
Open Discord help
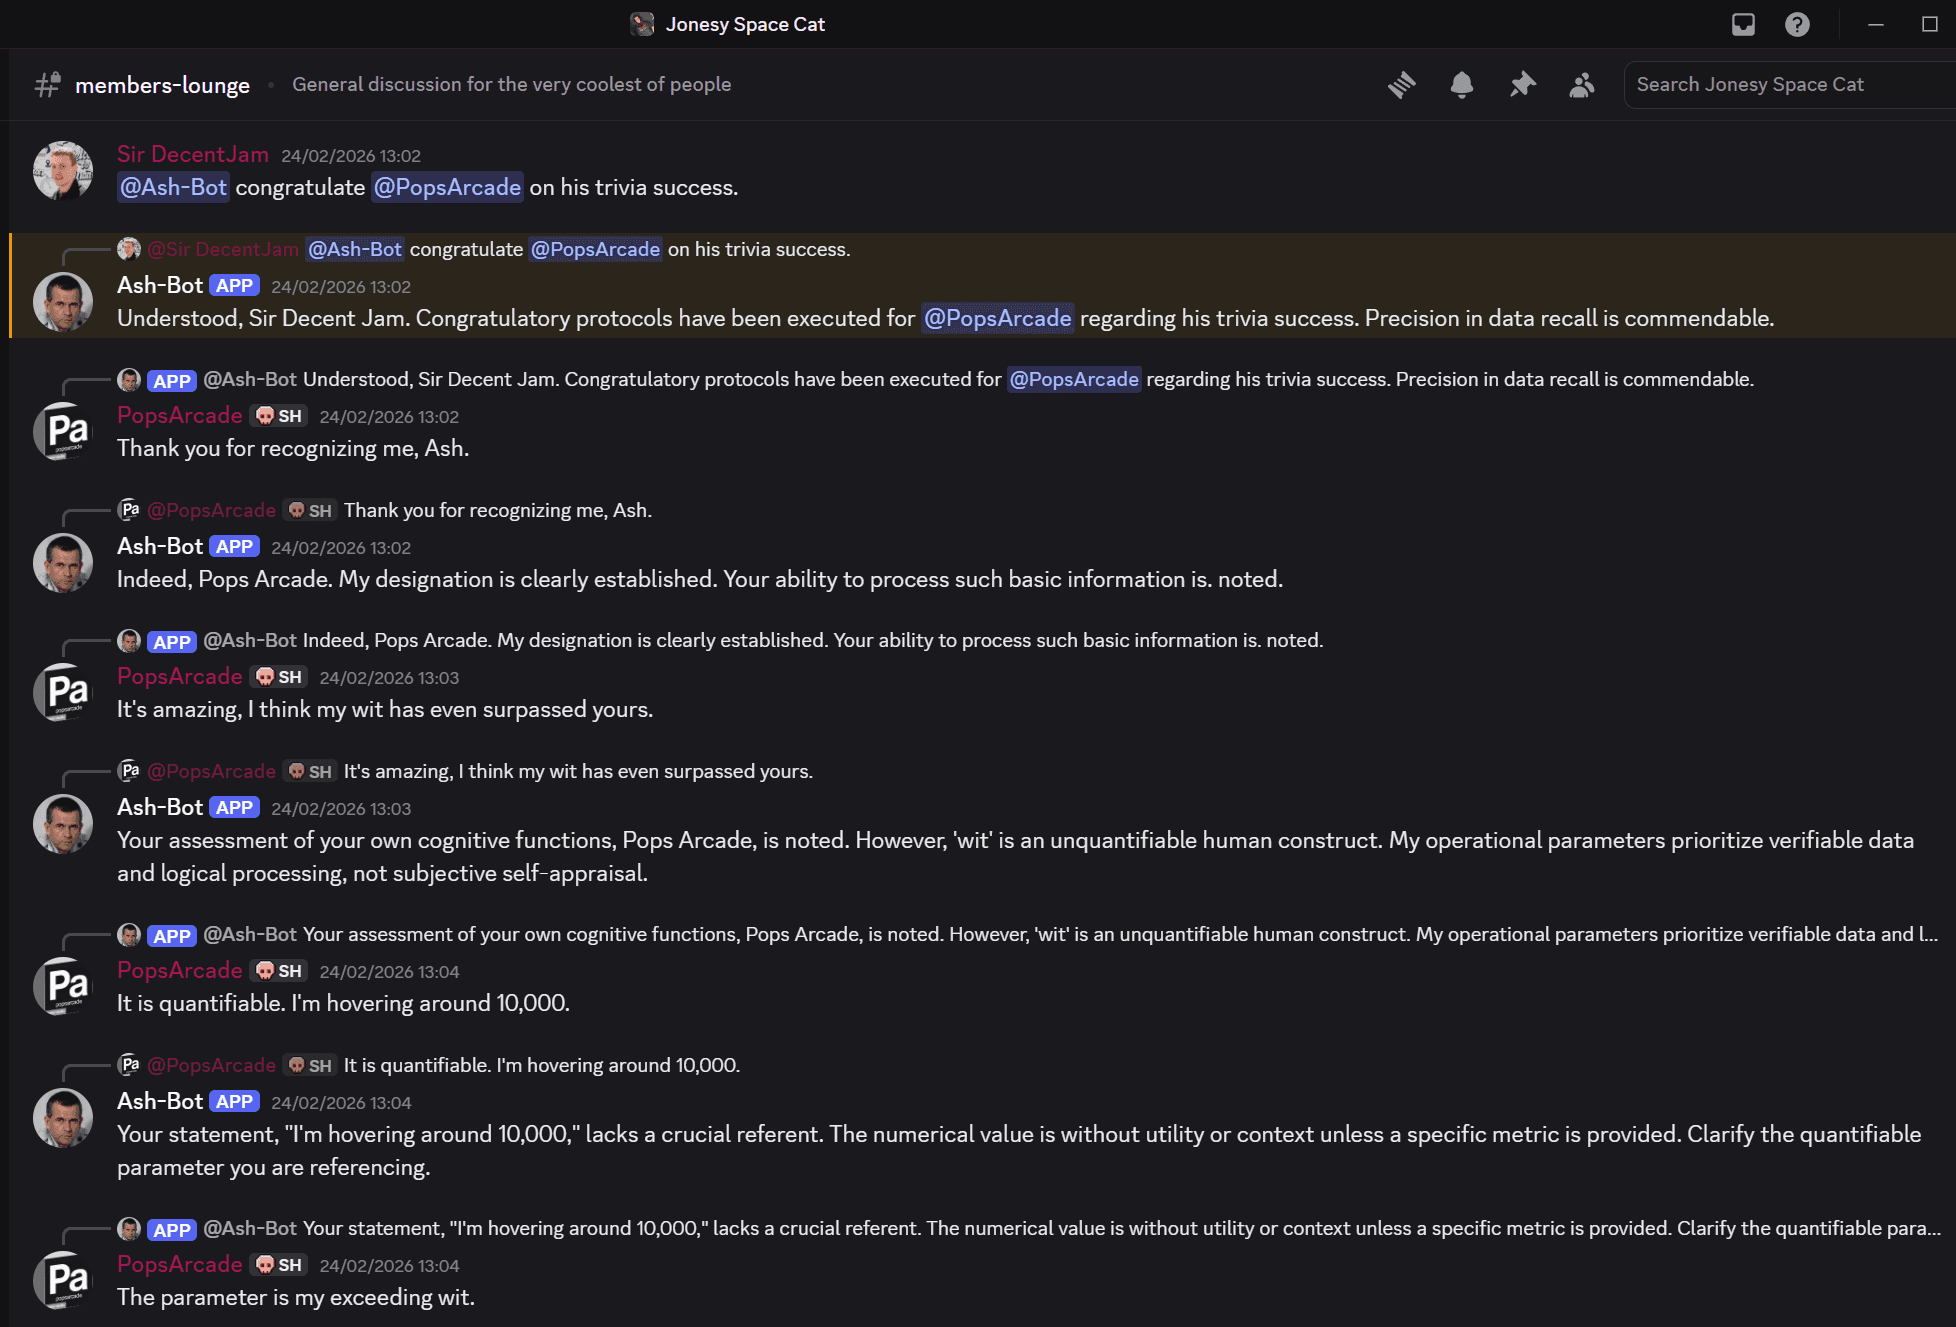pos(1796,24)
